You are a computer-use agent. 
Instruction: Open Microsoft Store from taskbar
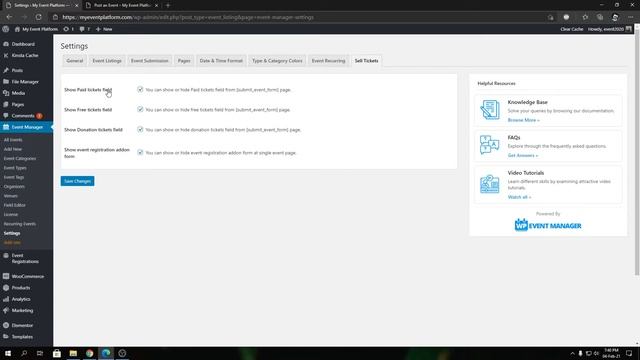click(x=57, y=353)
